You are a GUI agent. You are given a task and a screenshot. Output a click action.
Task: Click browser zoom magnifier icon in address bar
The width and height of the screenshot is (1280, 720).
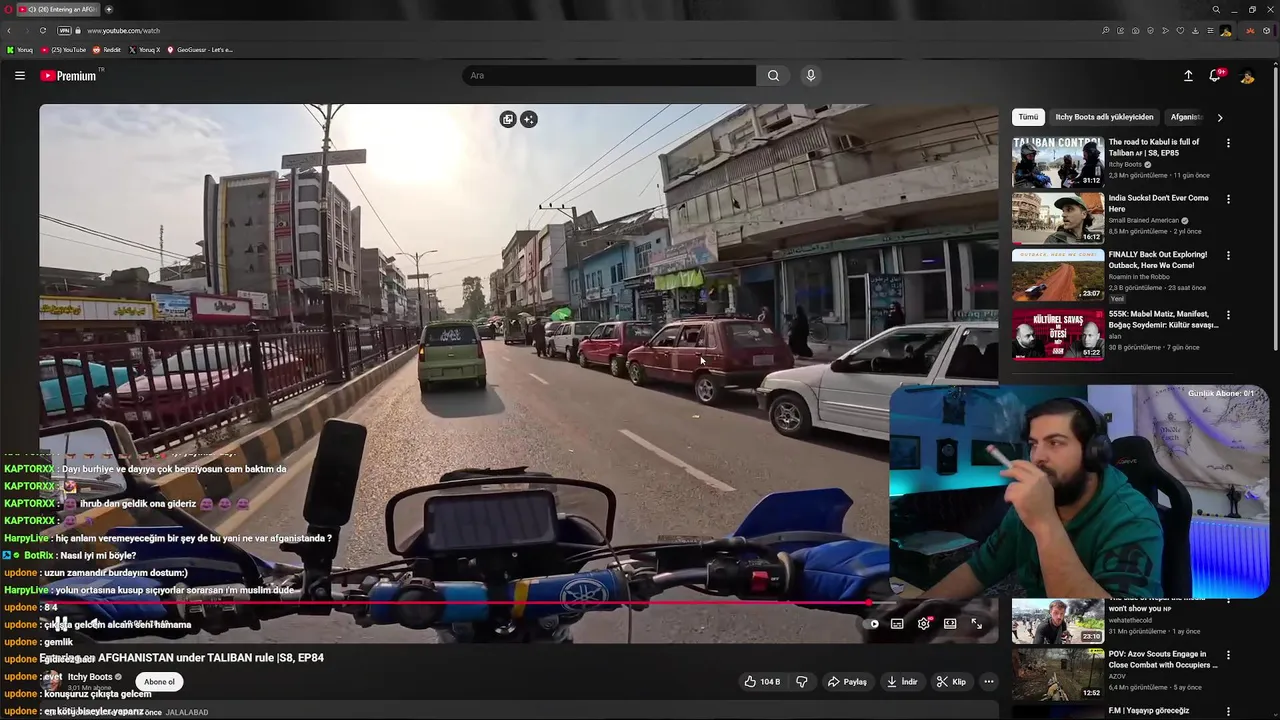tap(1105, 30)
